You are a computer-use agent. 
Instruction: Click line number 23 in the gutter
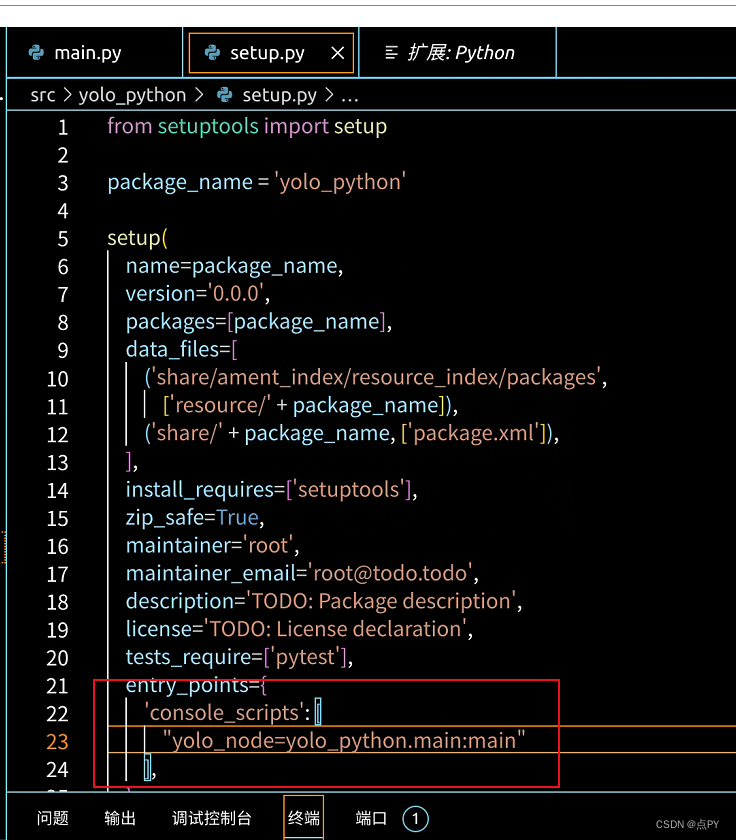pos(57,742)
